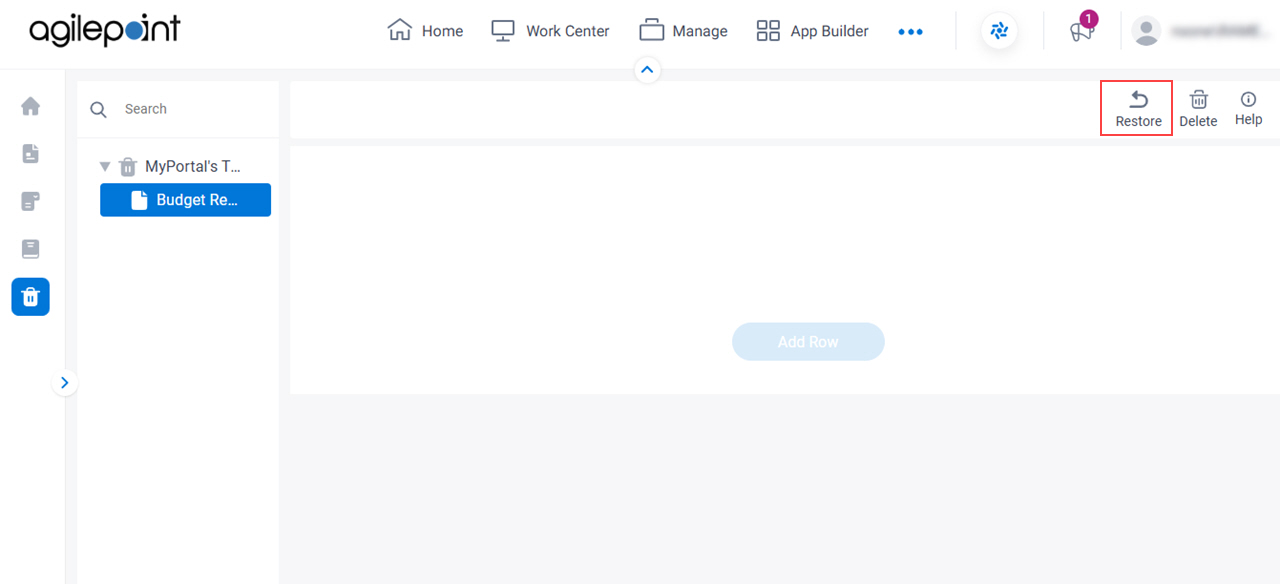The height and width of the screenshot is (584, 1280).
Task: Click the Delete trash button
Action: tap(1198, 109)
